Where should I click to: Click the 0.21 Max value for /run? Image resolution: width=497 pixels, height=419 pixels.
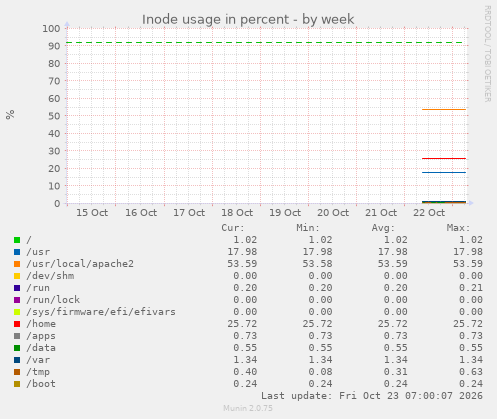[x=471, y=288]
